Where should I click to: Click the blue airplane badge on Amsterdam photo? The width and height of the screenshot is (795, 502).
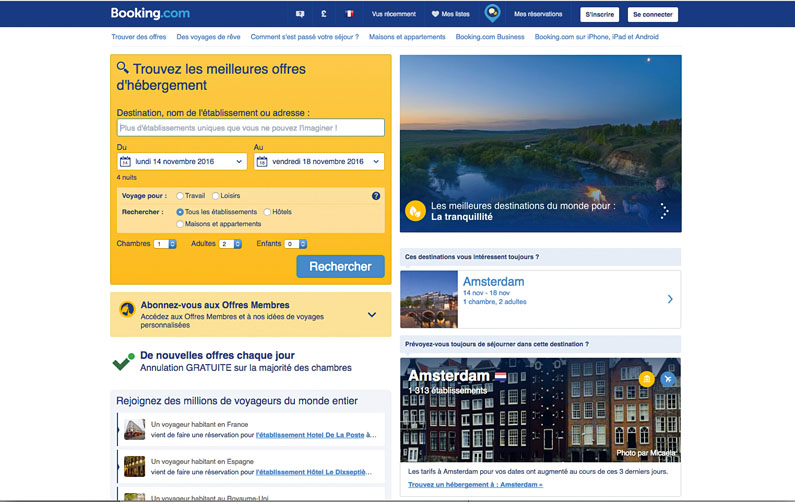point(668,379)
